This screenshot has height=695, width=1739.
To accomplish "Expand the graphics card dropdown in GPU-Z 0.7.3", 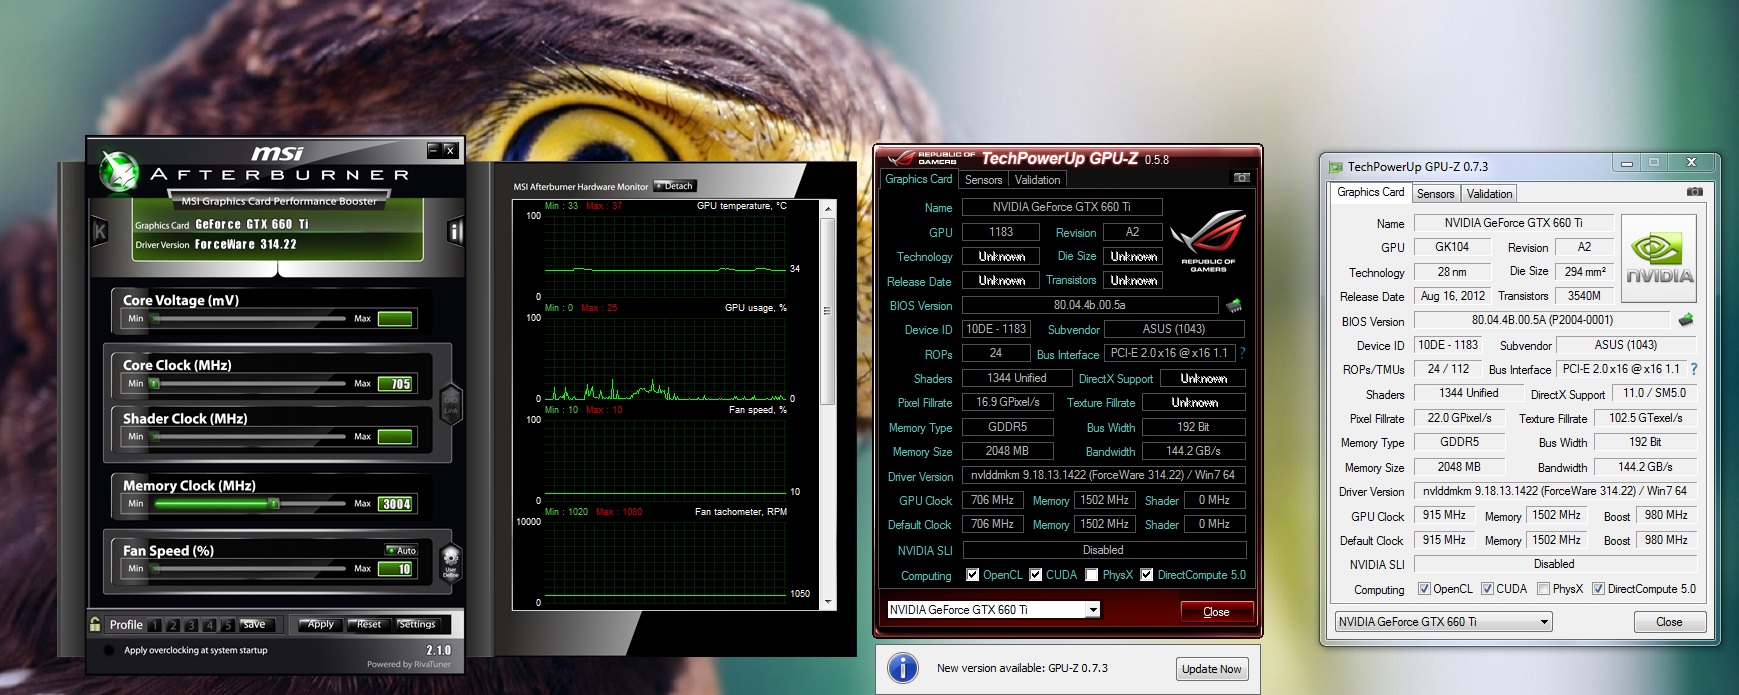I will (x=1544, y=622).
